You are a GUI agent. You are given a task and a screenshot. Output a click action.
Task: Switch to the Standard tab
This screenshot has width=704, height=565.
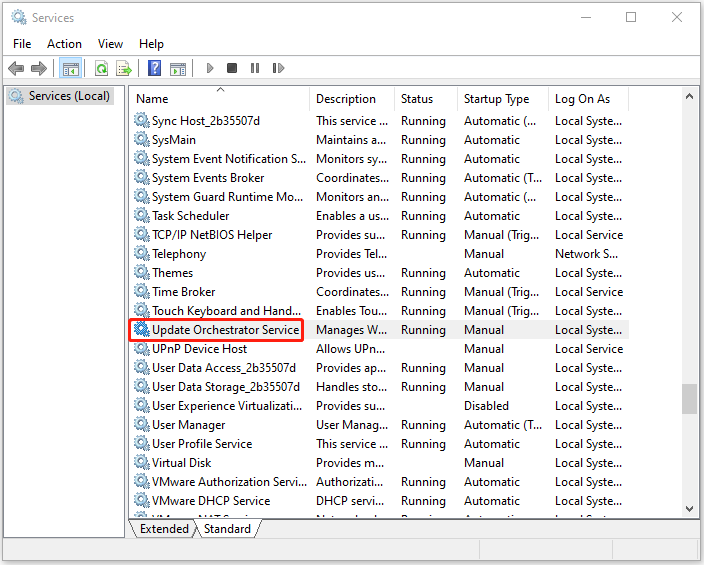[x=227, y=529]
